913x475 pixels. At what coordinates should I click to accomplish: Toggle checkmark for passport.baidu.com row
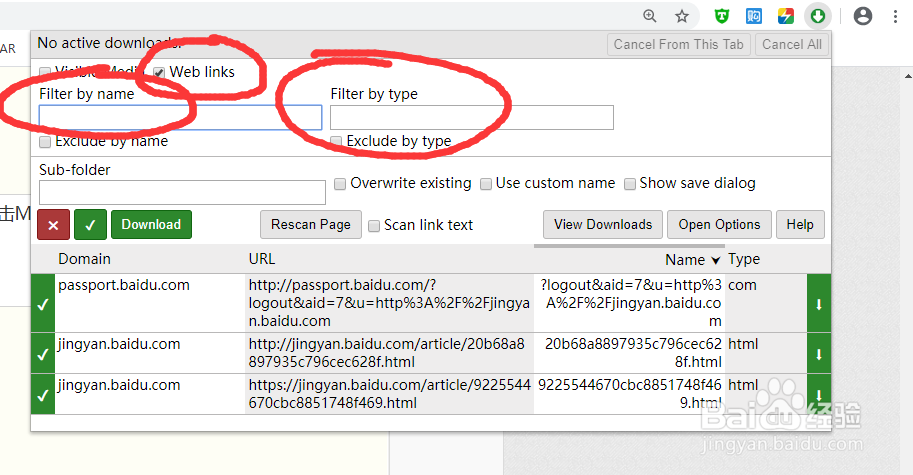(x=43, y=303)
